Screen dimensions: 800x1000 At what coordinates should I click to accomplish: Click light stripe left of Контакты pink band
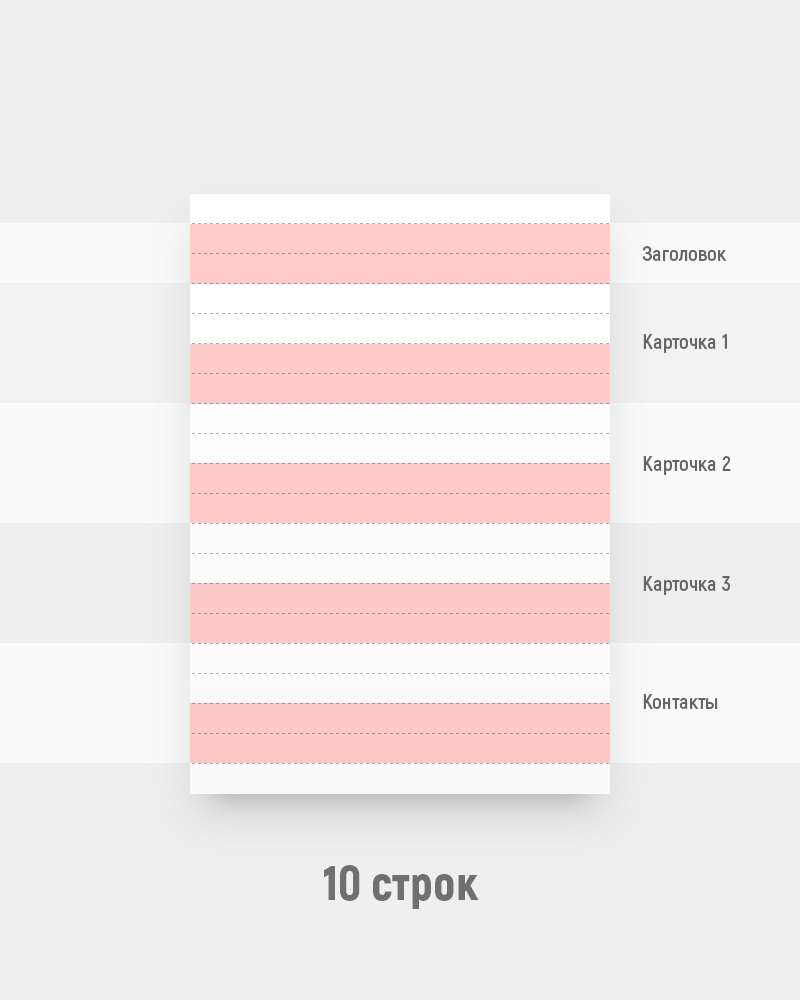(x=95, y=703)
